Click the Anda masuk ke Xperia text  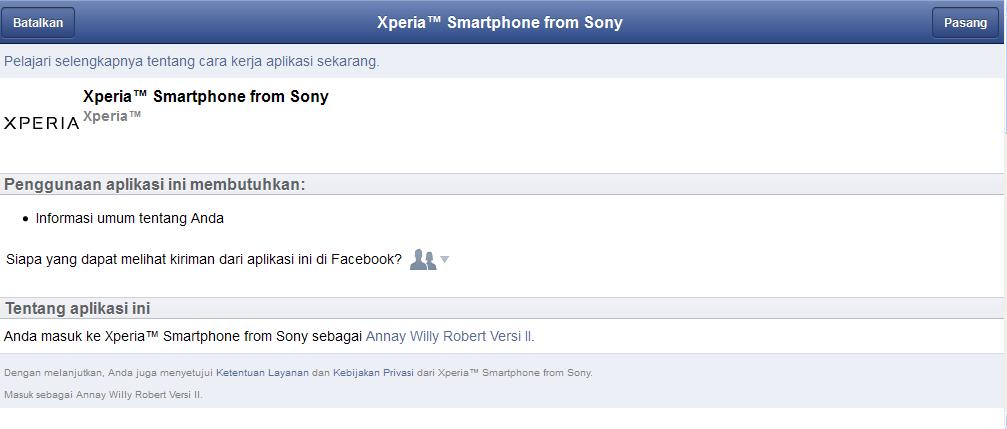pyautogui.click(x=180, y=336)
